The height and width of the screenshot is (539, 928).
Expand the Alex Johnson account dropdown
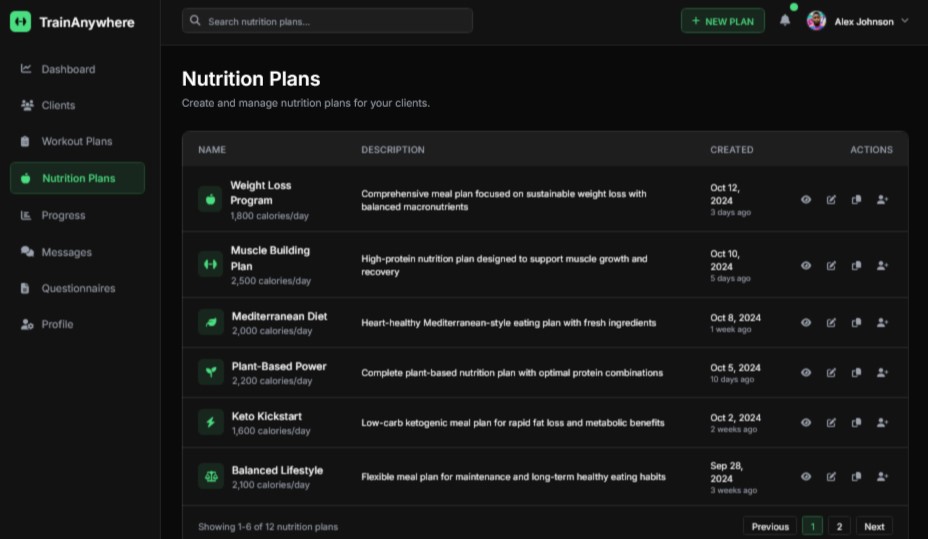(x=904, y=21)
